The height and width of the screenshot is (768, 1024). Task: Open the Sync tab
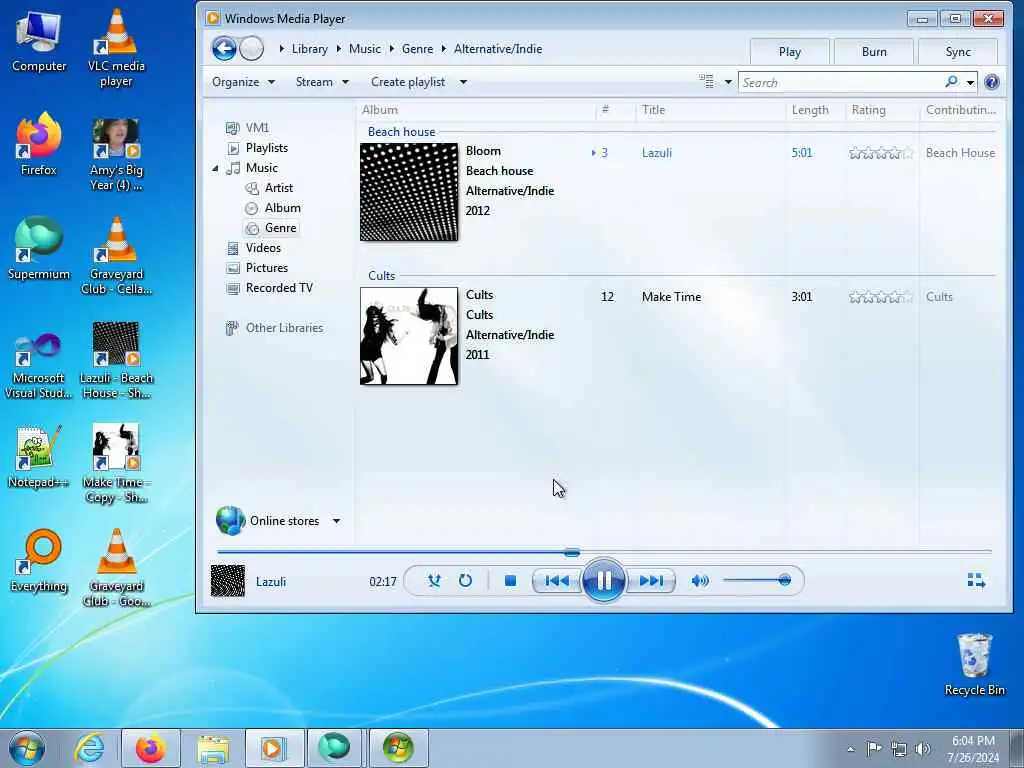958,52
